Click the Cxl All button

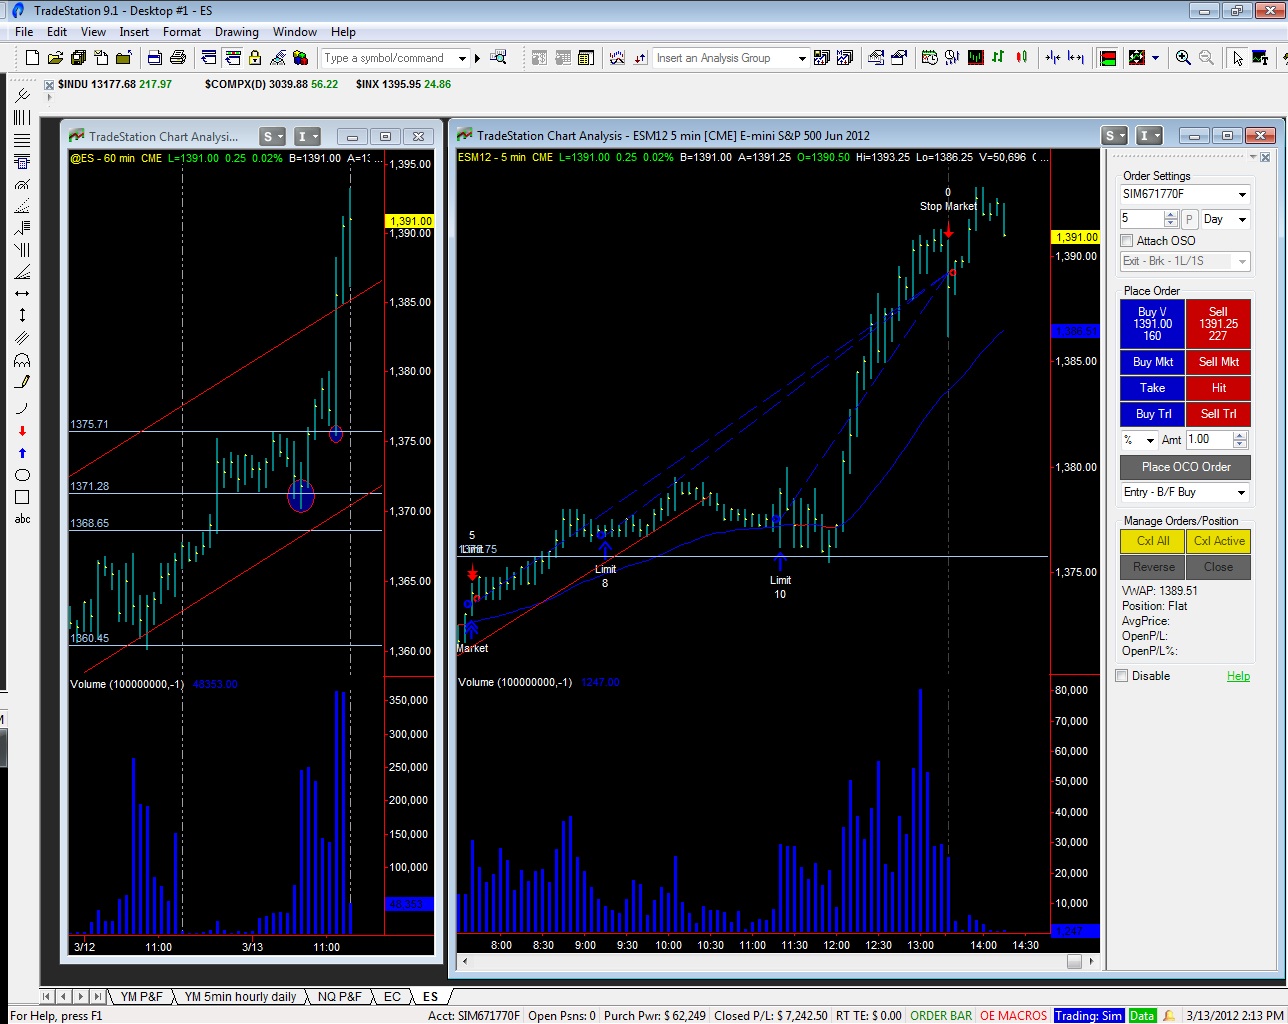pyautogui.click(x=1153, y=541)
